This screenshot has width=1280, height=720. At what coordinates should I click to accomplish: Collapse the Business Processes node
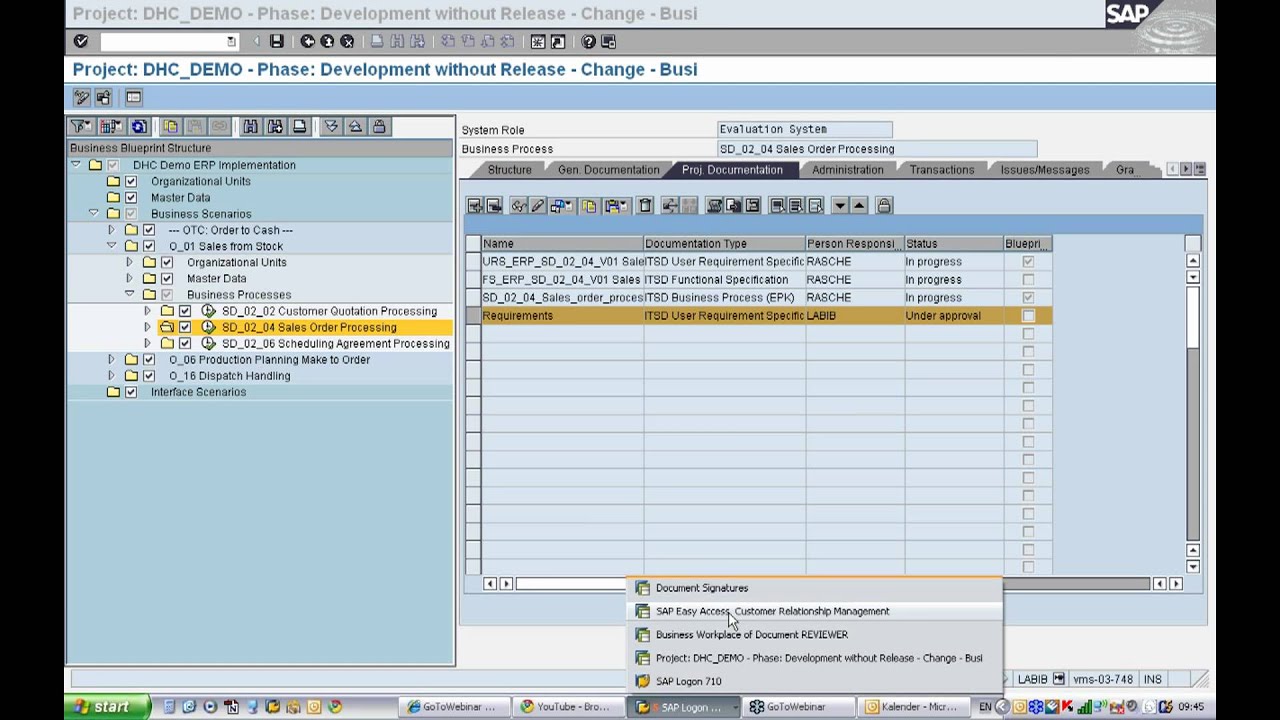[130, 295]
